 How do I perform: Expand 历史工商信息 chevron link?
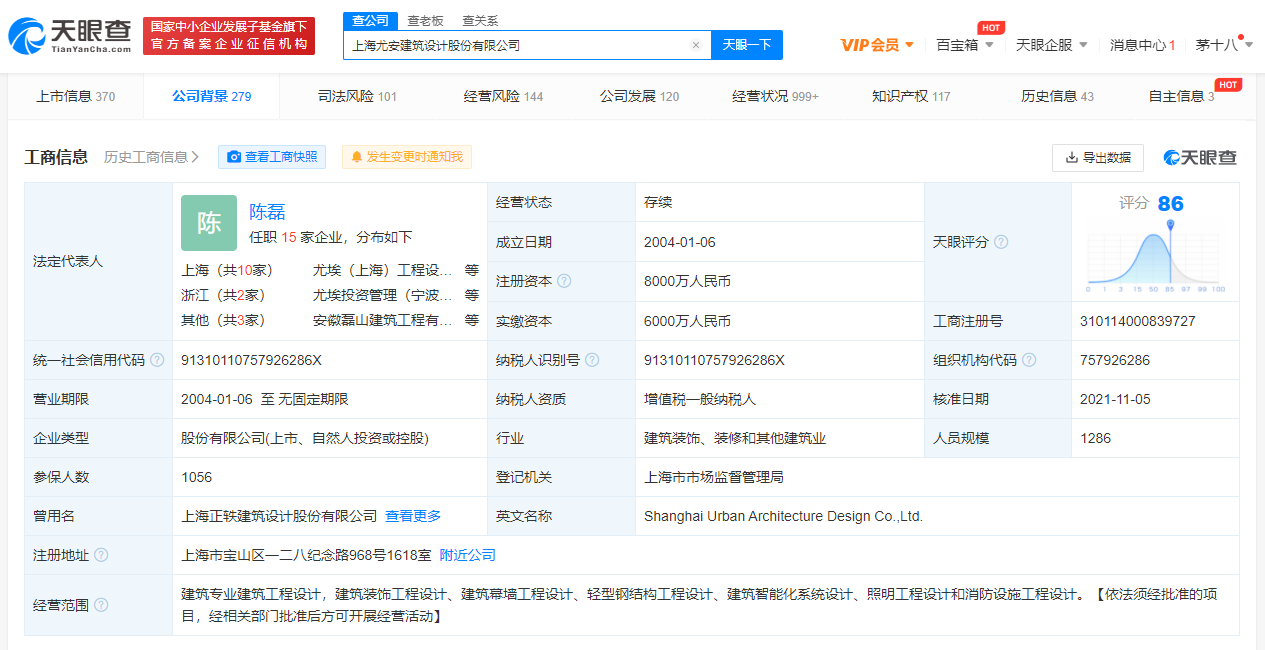tap(152, 157)
